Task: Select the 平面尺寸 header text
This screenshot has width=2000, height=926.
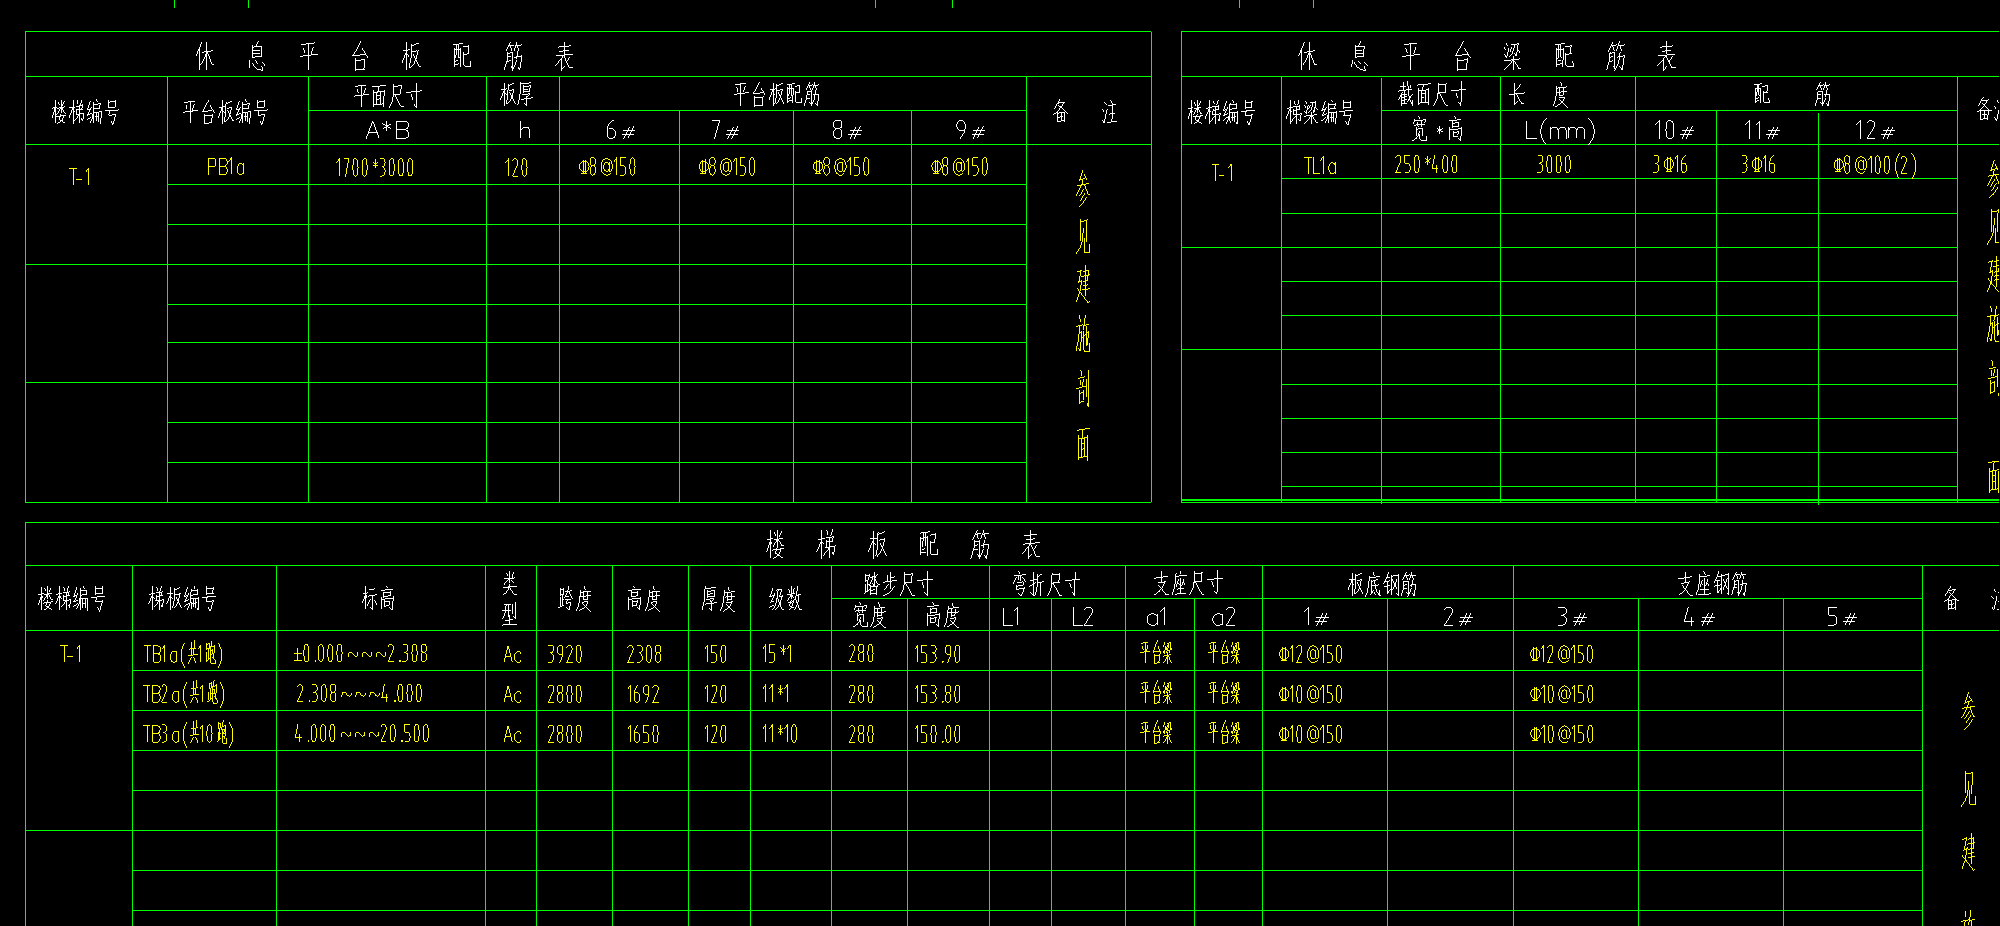Action: (388, 95)
